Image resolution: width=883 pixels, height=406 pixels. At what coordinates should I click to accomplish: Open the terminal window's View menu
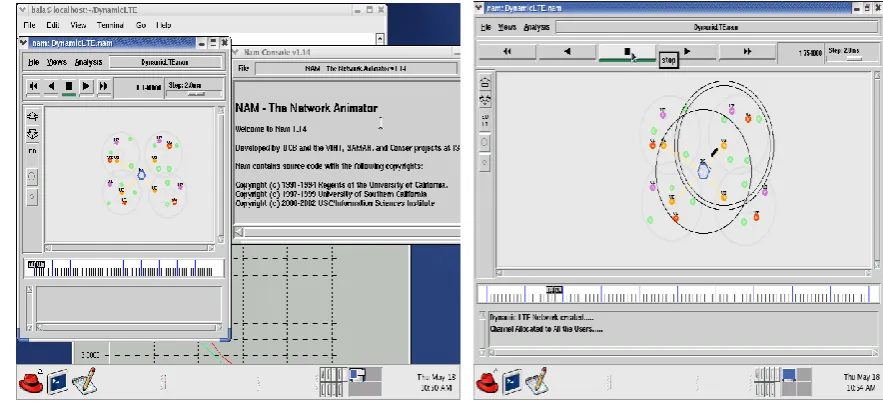(x=78, y=25)
